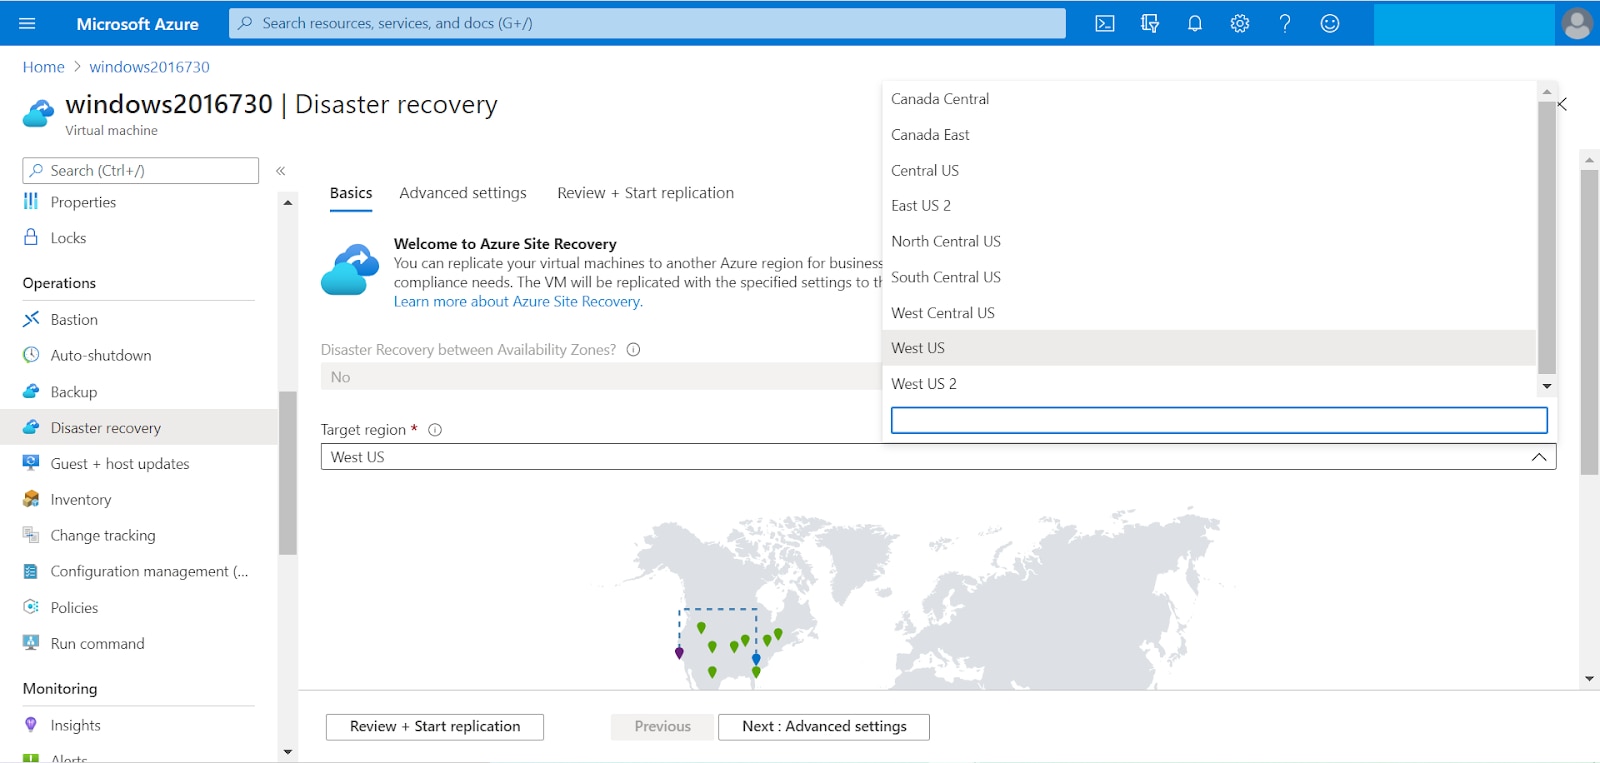The image size is (1600, 763).
Task: Collapse the left sidebar menu
Action: tap(281, 171)
